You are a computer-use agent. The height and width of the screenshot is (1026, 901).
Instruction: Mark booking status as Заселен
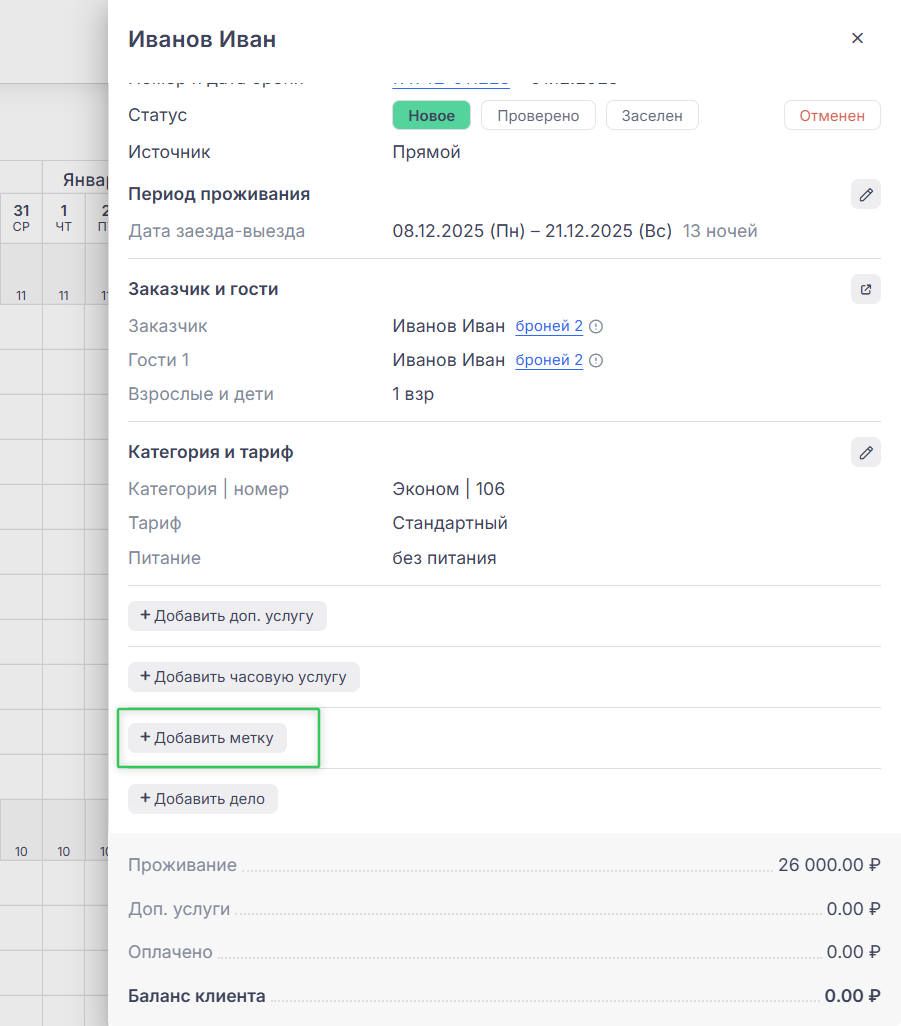click(652, 116)
